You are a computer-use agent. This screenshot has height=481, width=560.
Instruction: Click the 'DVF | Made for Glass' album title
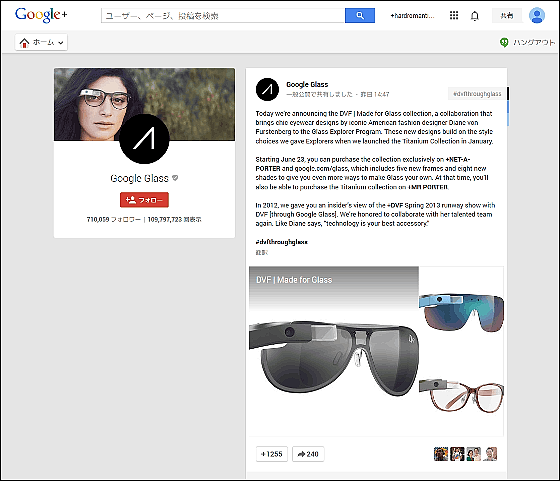pyautogui.click(x=294, y=280)
